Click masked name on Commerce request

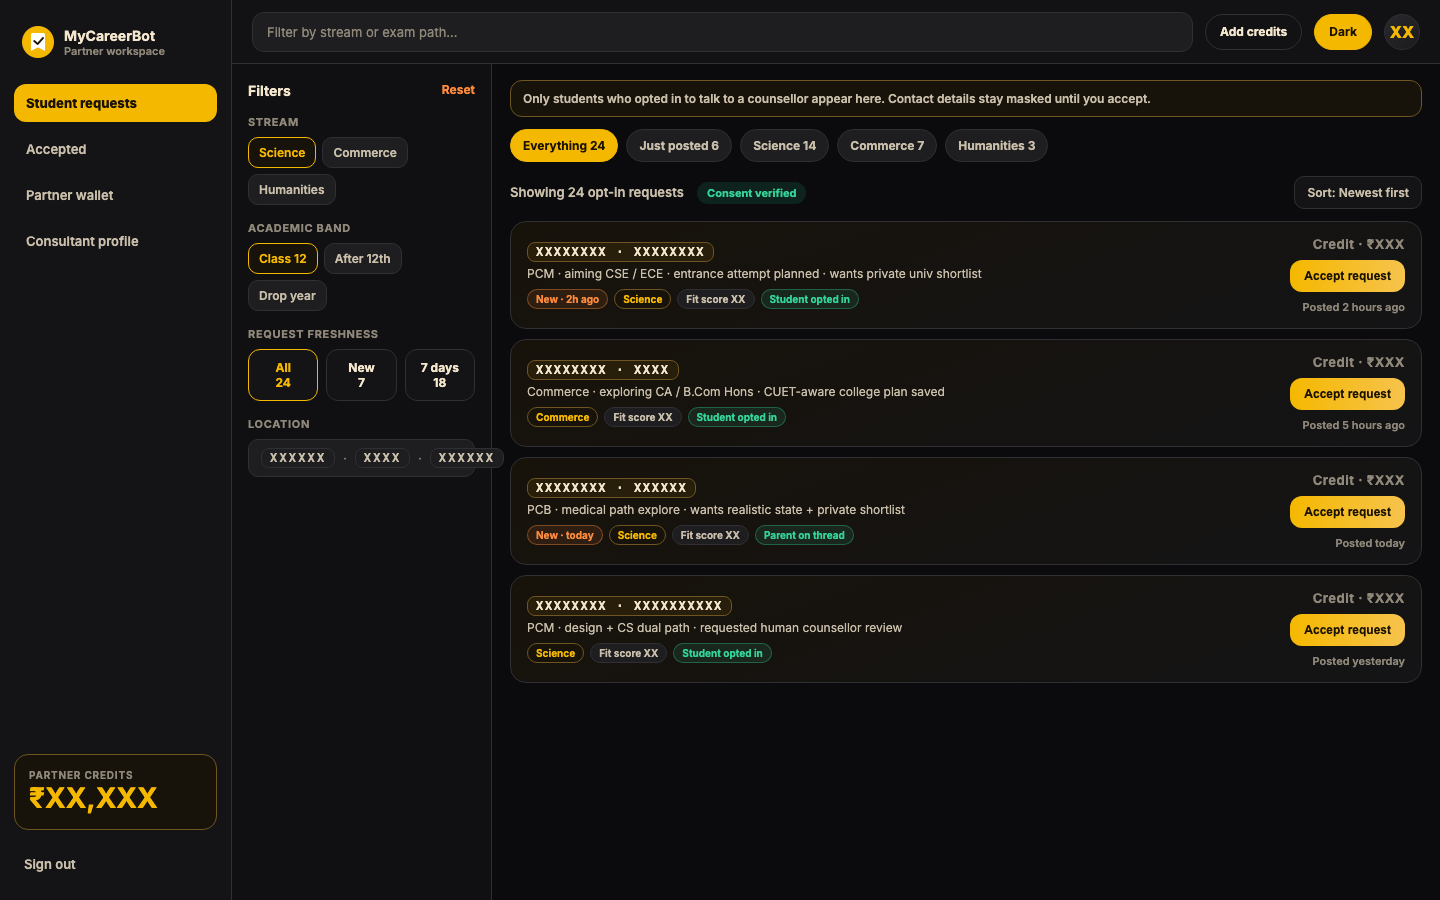pos(603,370)
